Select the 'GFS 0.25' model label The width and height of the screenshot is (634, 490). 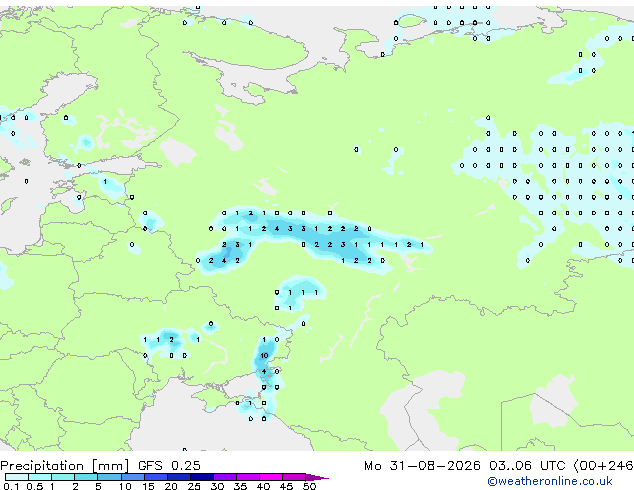[169, 466]
